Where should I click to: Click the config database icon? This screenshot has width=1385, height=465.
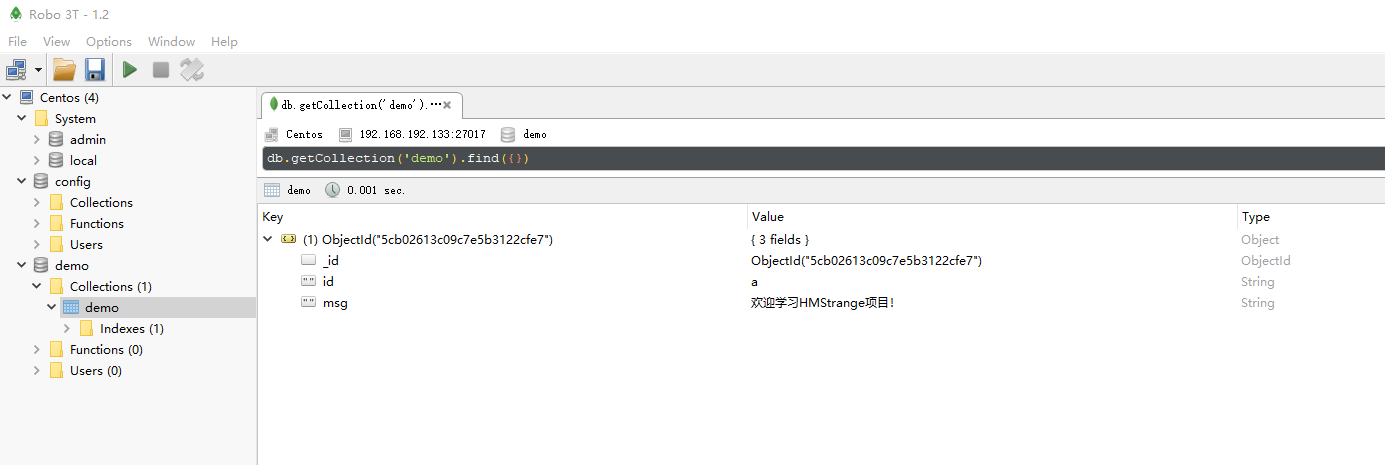[x=41, y=181]
